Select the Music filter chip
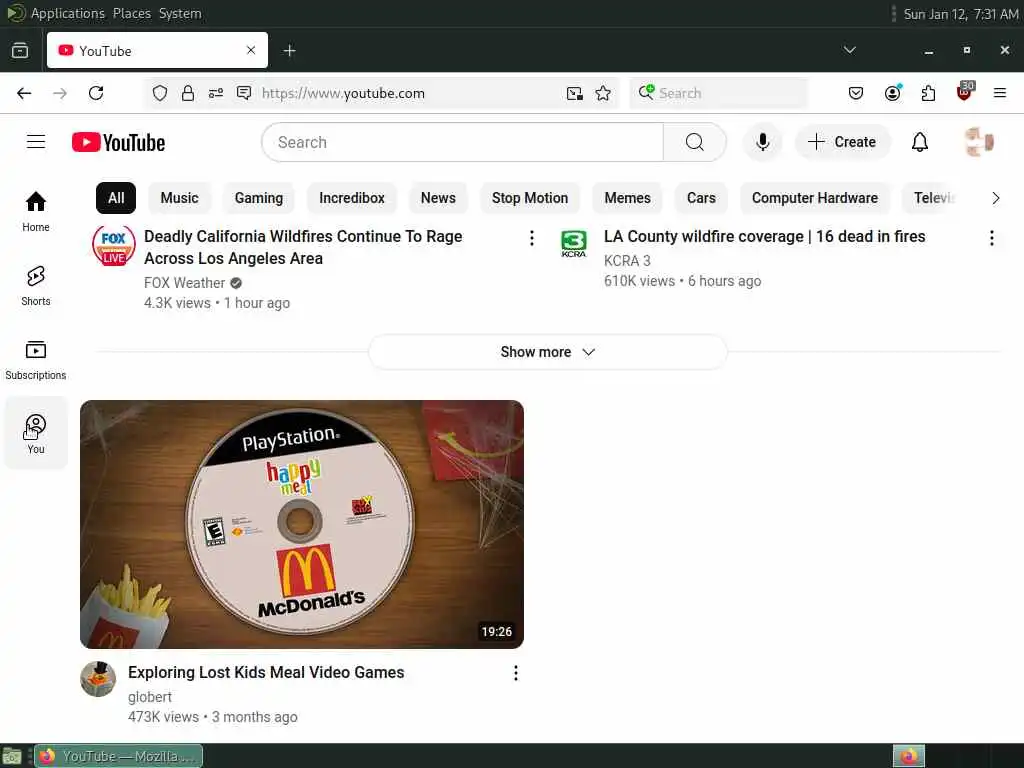1024x768 pixels. [x=180, y=198]
